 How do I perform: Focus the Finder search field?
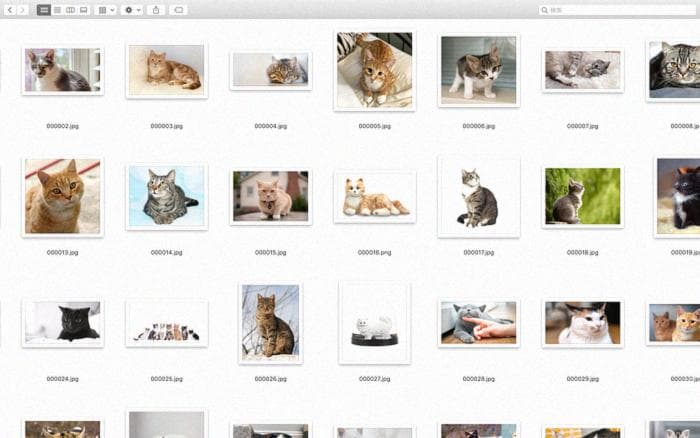[x=618, y=10]
